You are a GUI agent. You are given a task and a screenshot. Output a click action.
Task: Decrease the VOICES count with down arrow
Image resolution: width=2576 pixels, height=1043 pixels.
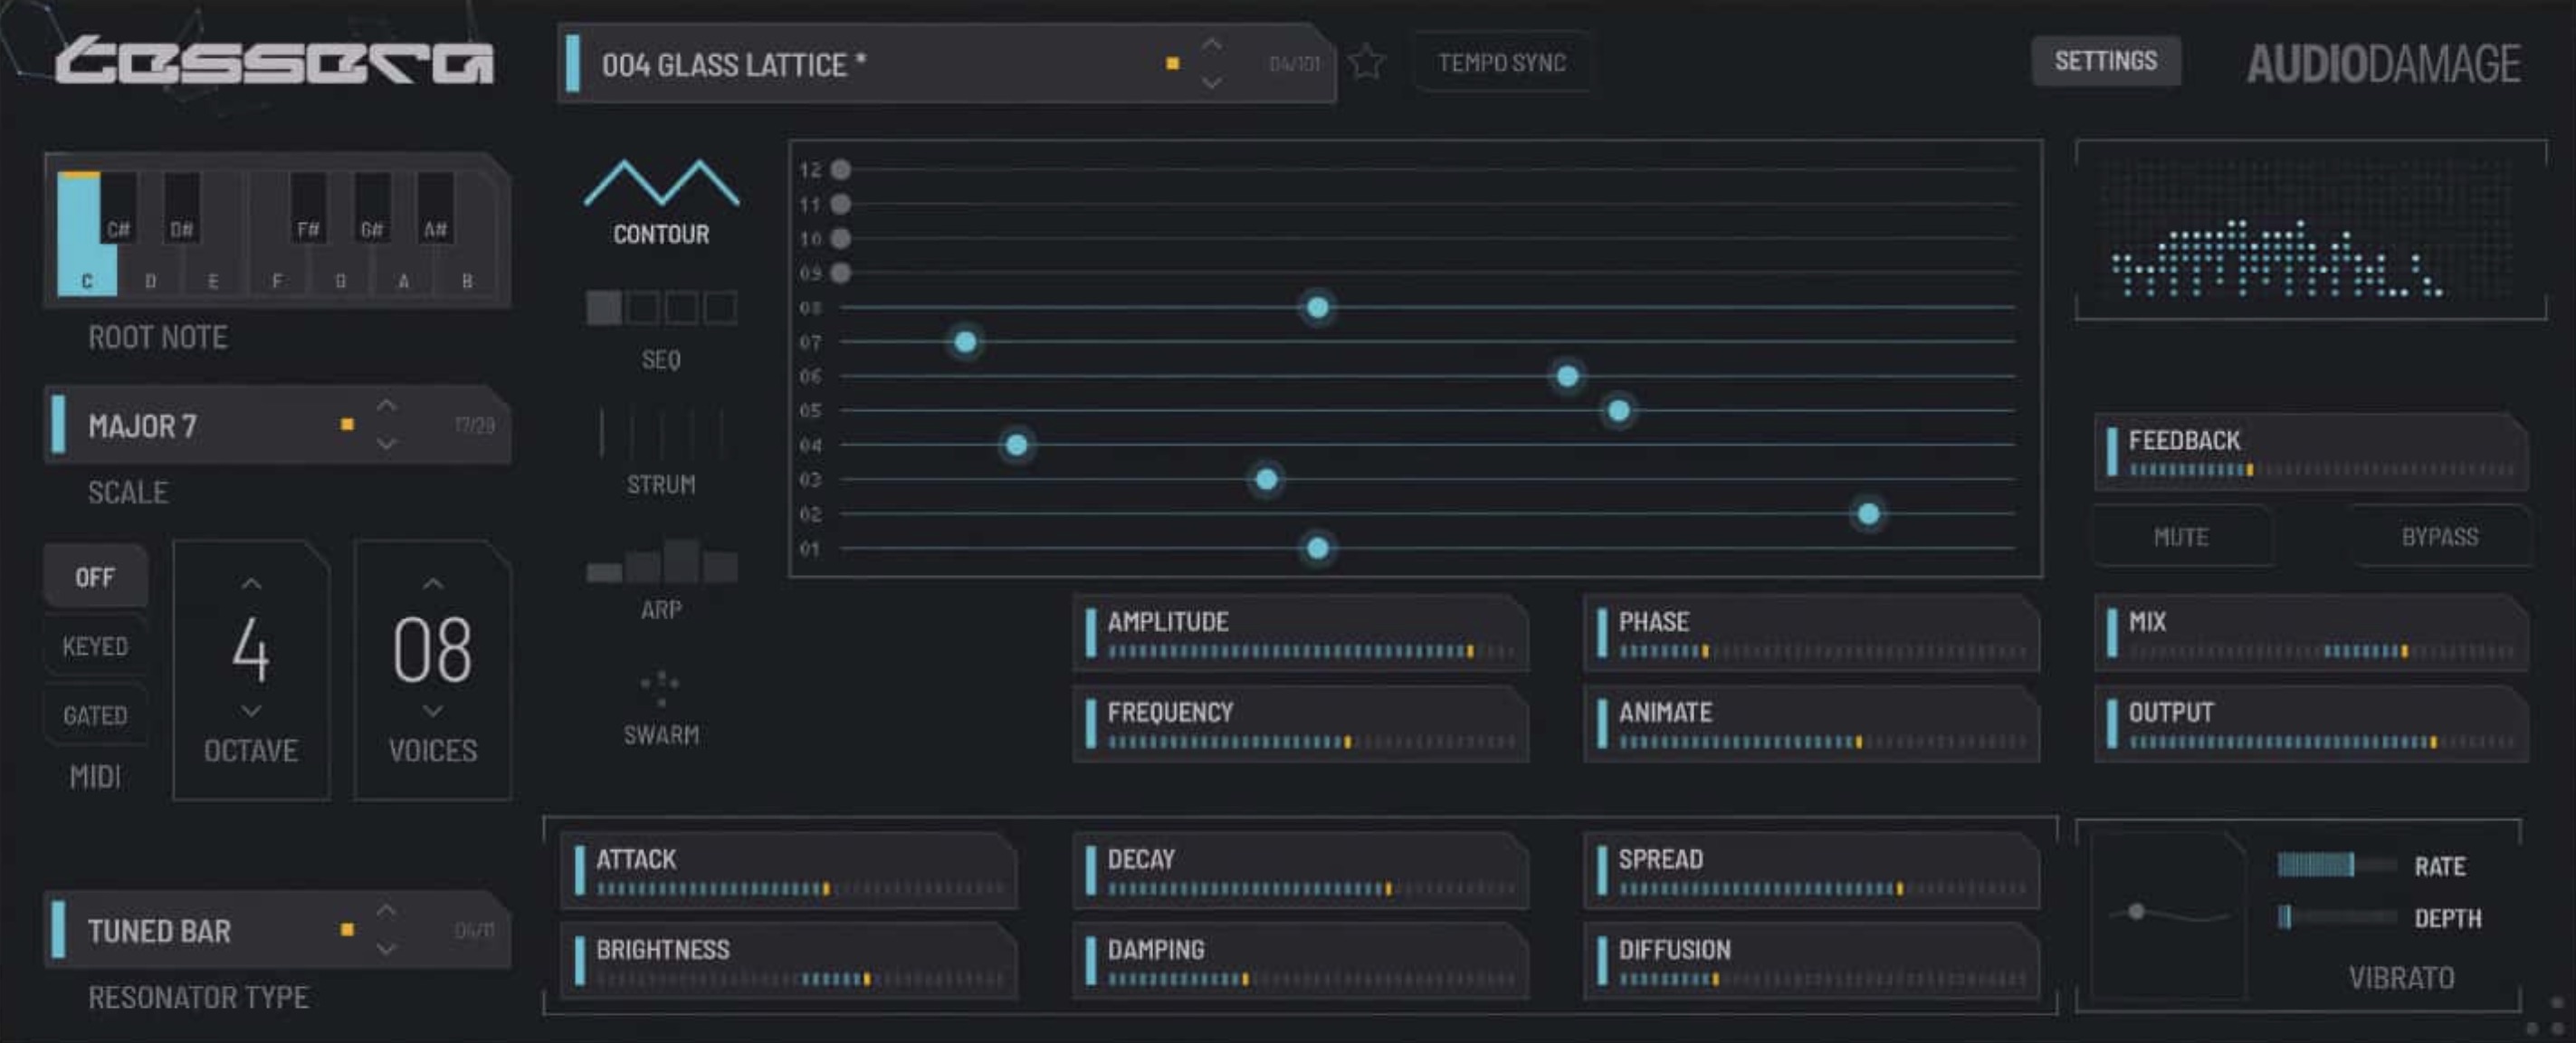point(433,711)
